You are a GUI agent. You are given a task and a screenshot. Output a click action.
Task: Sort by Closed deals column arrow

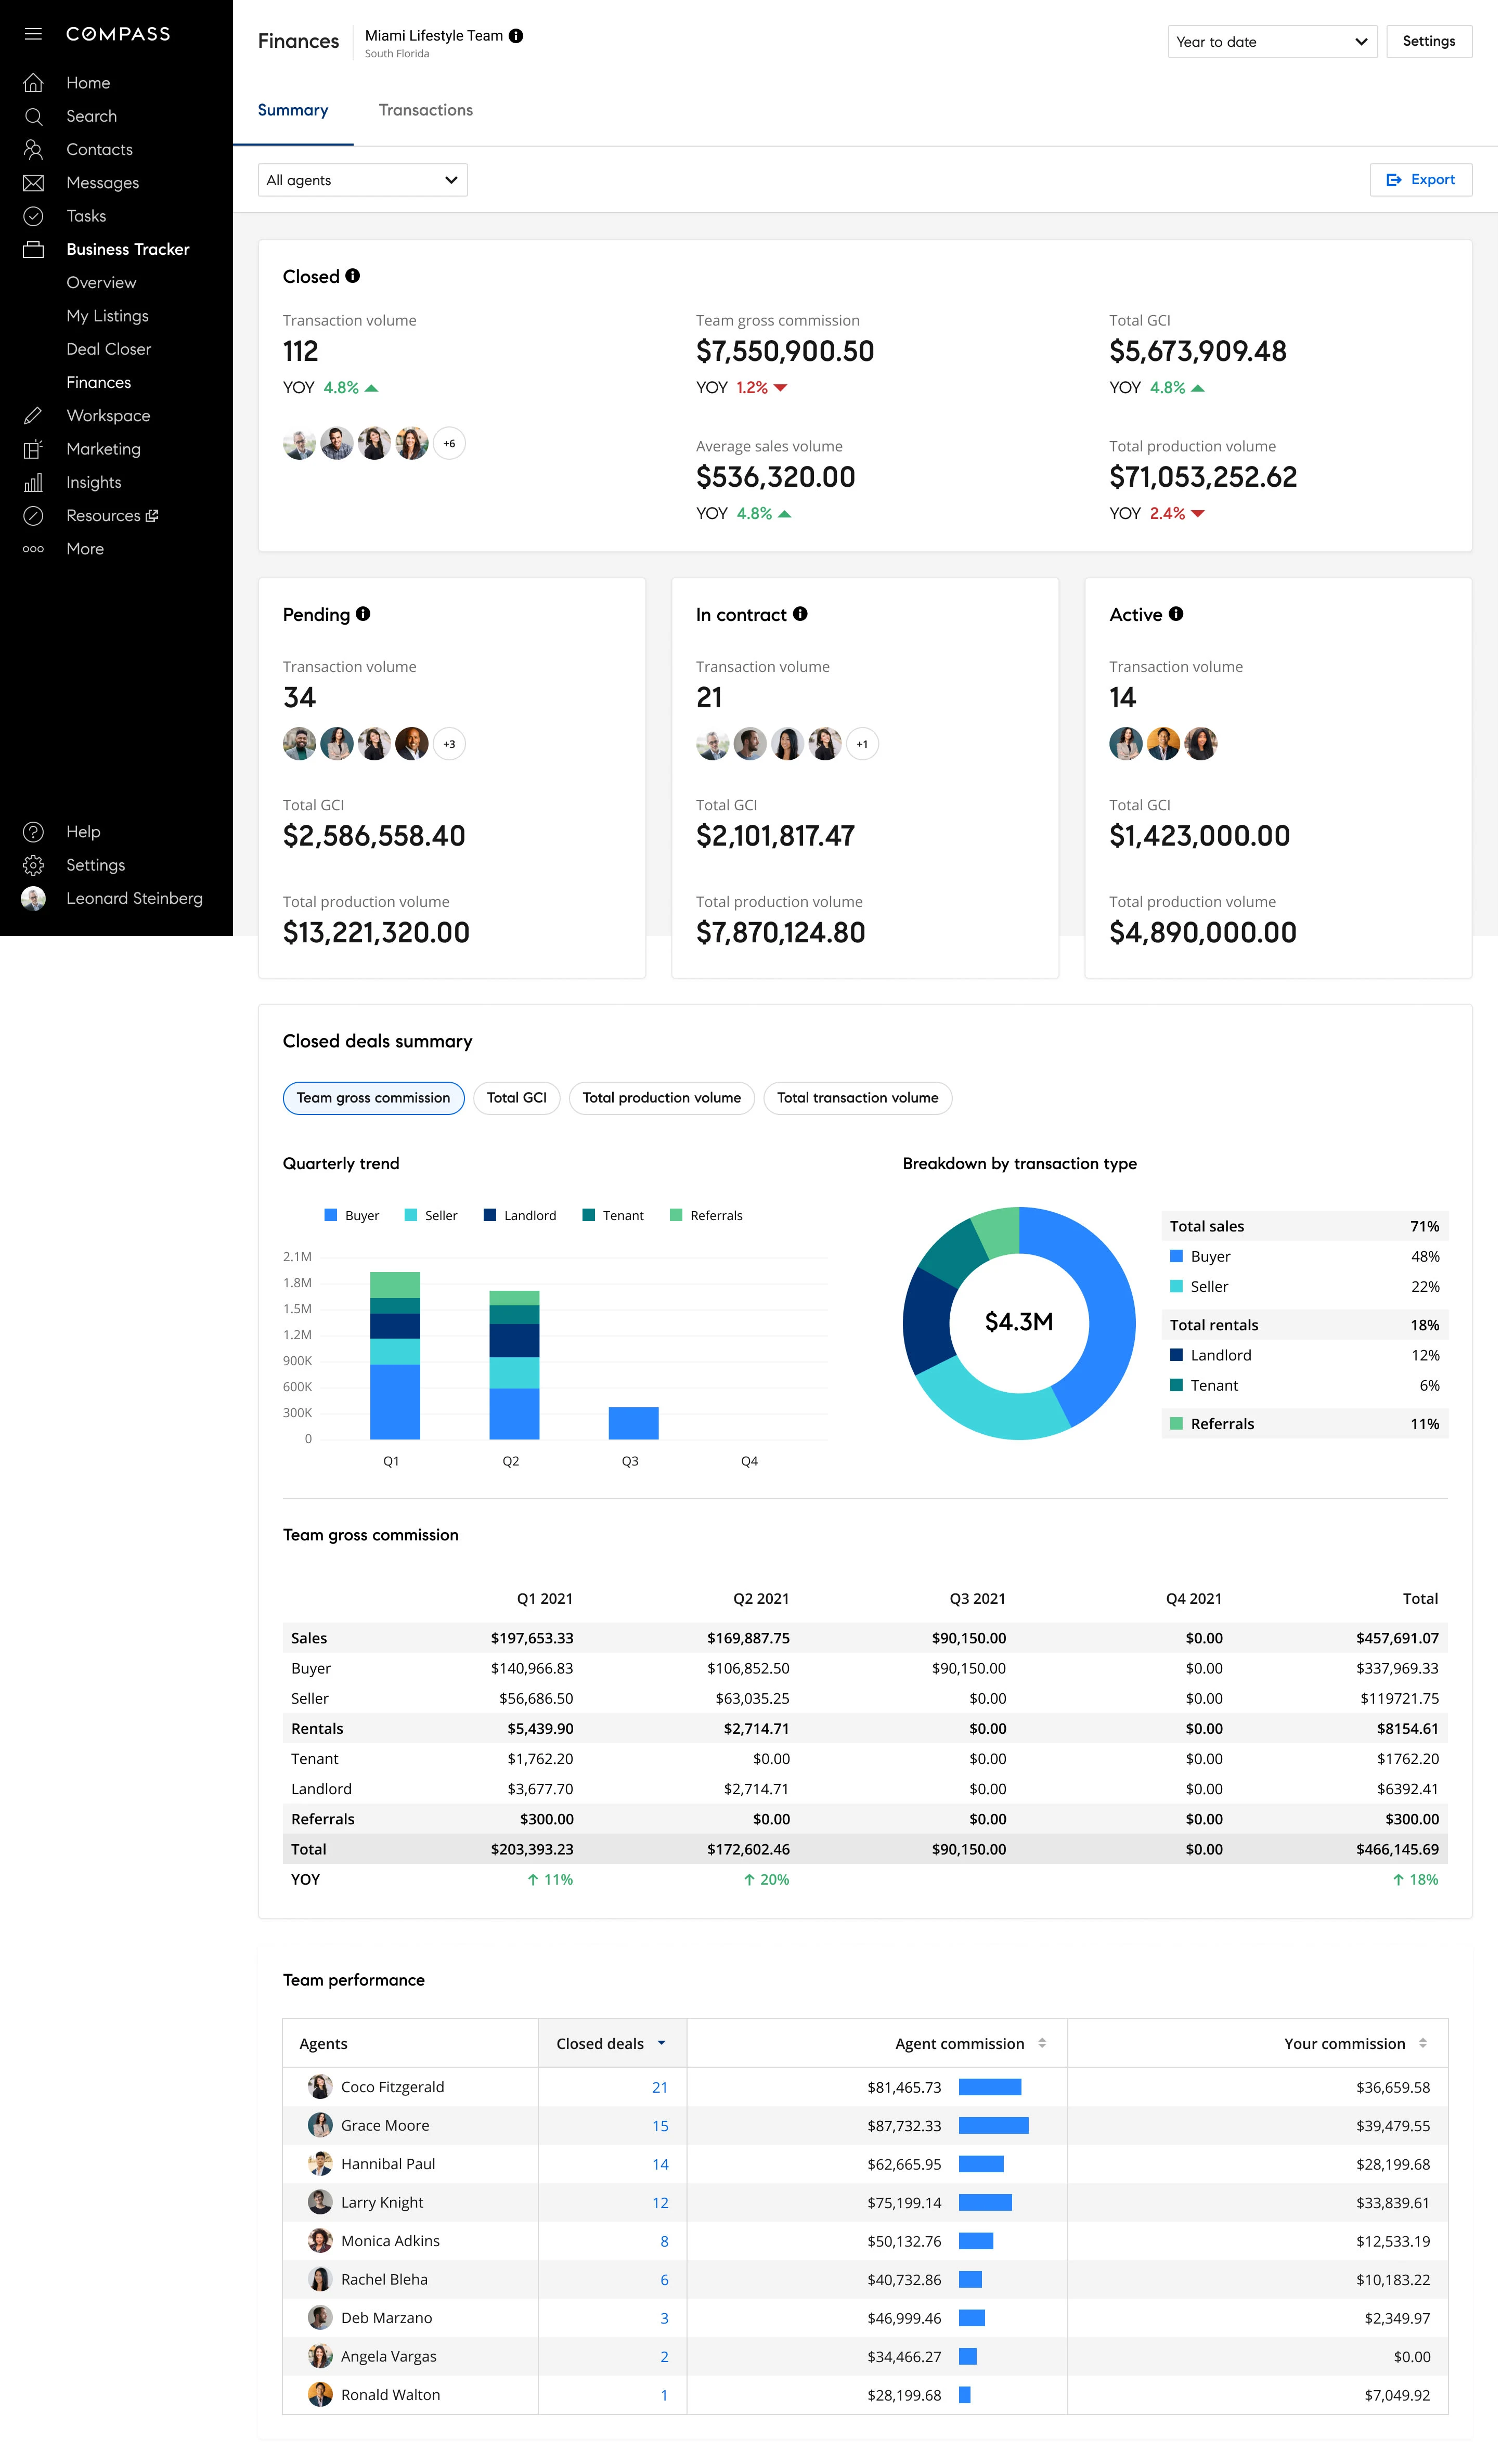point(662,2043)
